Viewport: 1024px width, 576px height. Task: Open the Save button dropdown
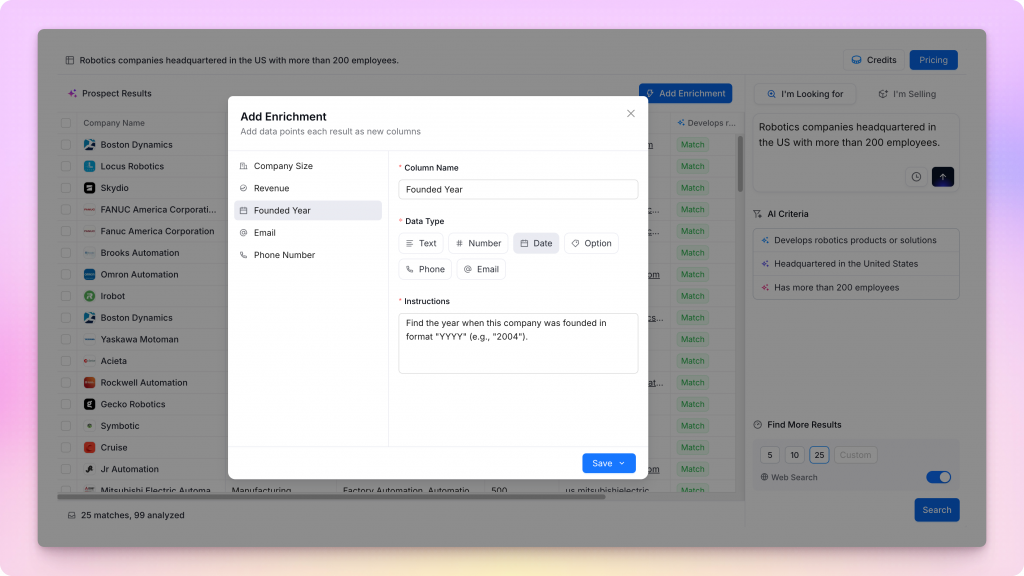622,463
